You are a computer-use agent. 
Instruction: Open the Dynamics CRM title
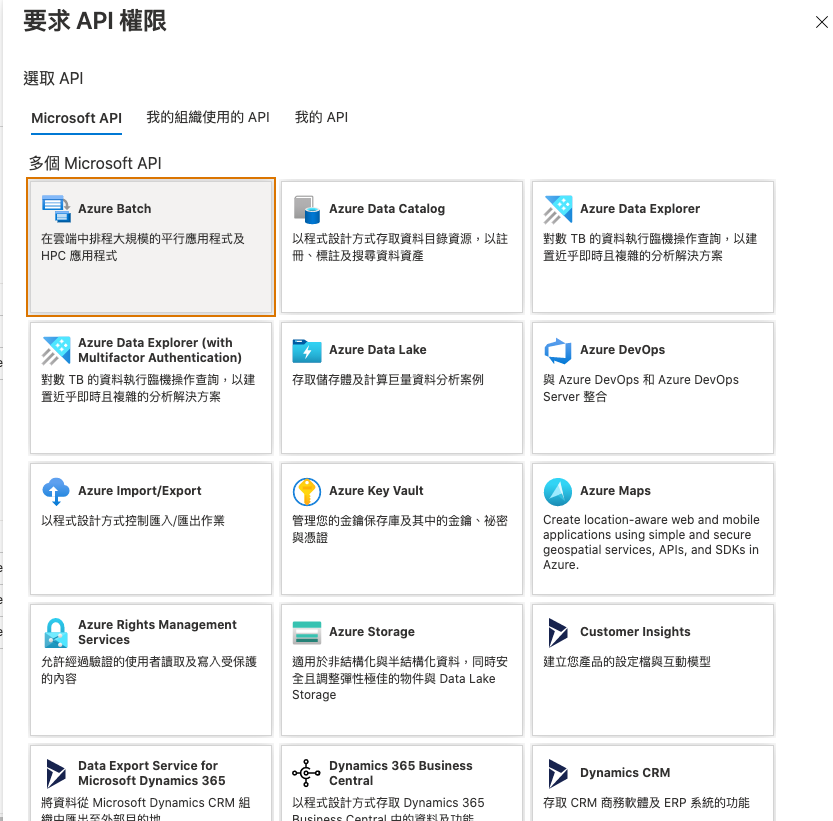(x=625, y=772)
